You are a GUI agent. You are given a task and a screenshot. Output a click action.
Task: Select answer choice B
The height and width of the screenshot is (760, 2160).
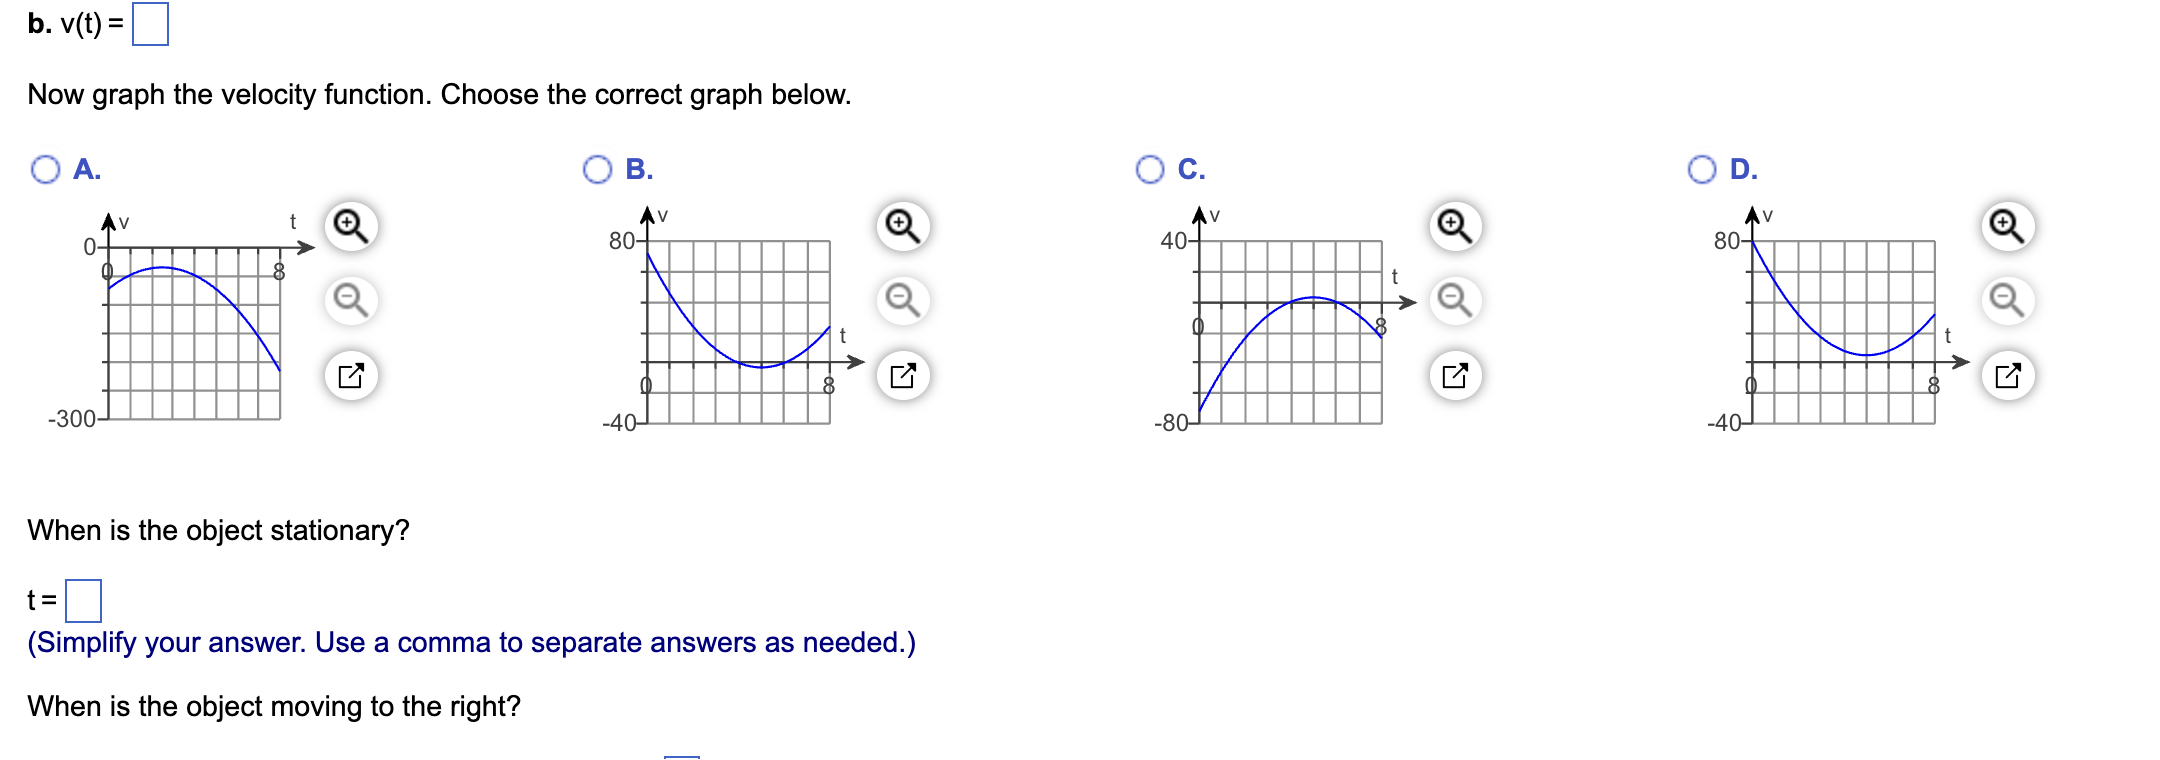(597, 169)
